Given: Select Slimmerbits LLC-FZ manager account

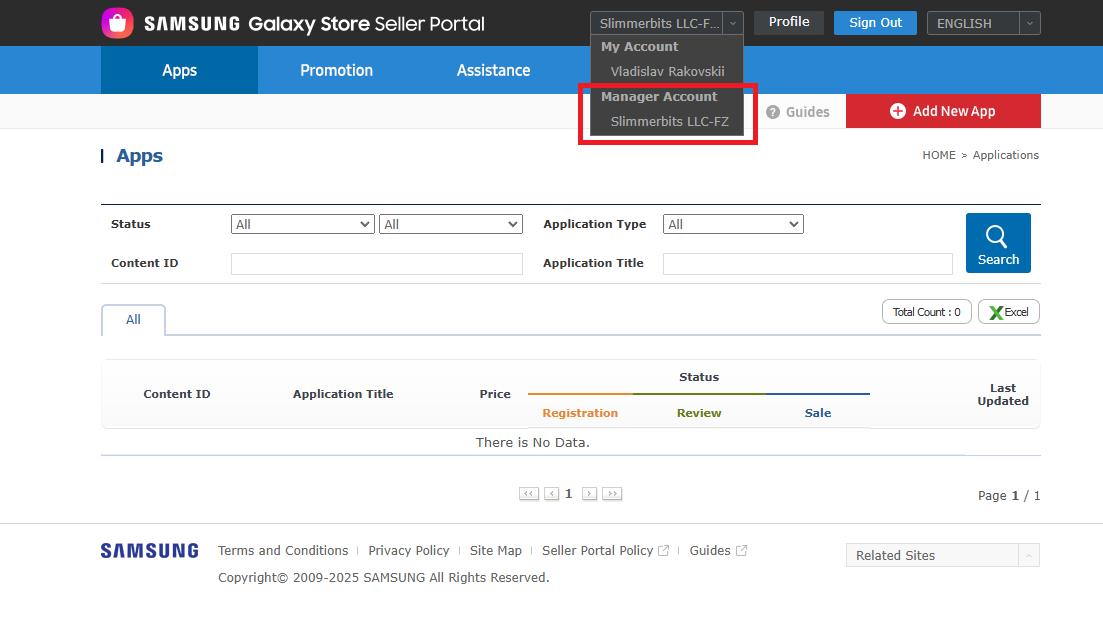Looking at the screenshot, I should (x=669, y=122).
